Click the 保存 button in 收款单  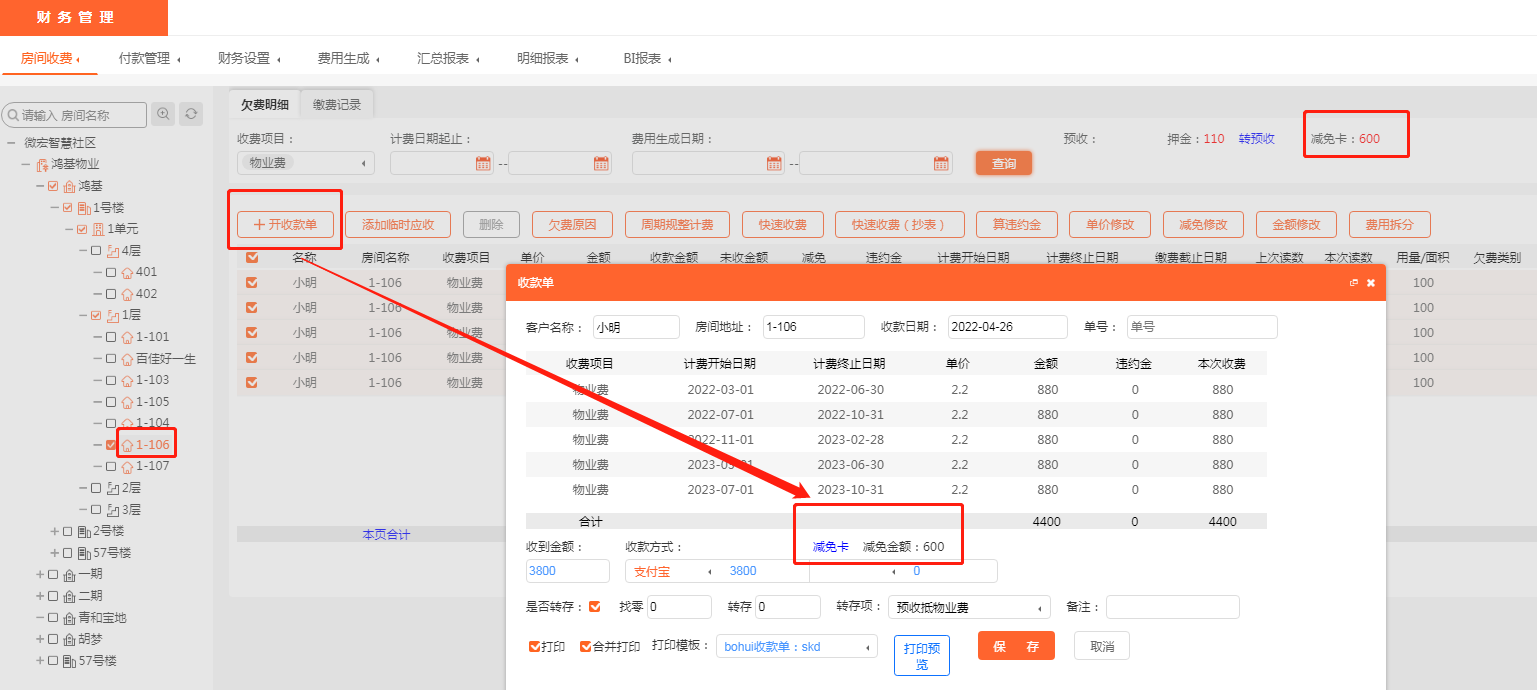(1015, 646)
